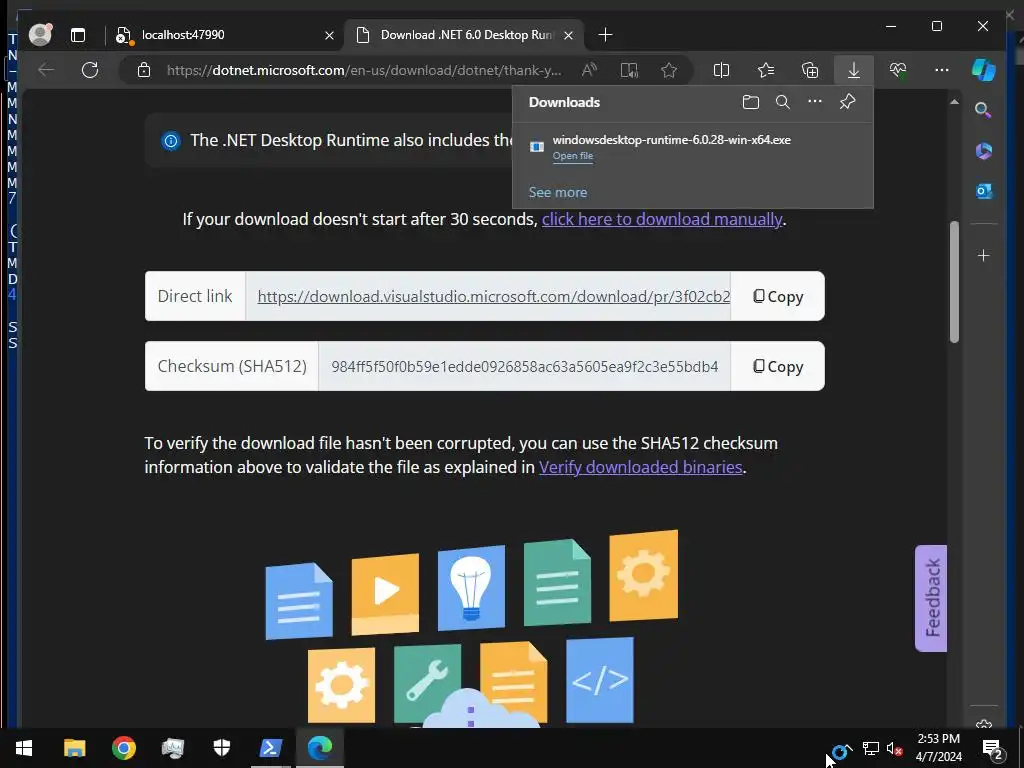Viewport: 1024px width, 768px height.
Task: Open Browser essentials heart icon
Action: click(898, 70)
